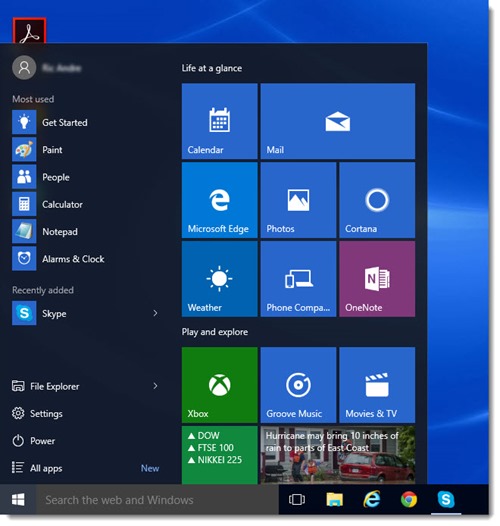This screenshot has height=526, width=500.
Task: Click the FTSE 100 stock line
Action: 211,448
